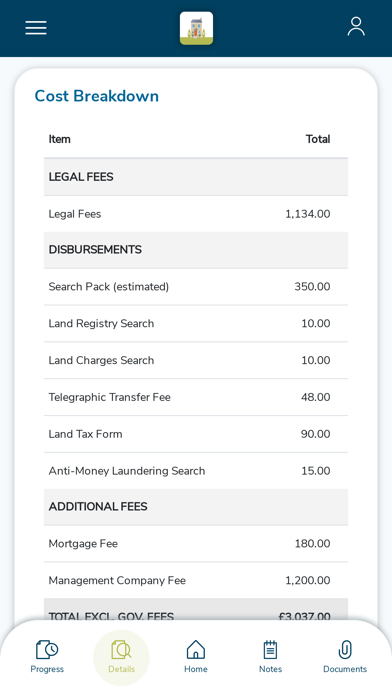Image resolution: width=392 pixels, height=696 pixels.
Task: Open Documents paperclip icon
Action: [x=345, y=650]
